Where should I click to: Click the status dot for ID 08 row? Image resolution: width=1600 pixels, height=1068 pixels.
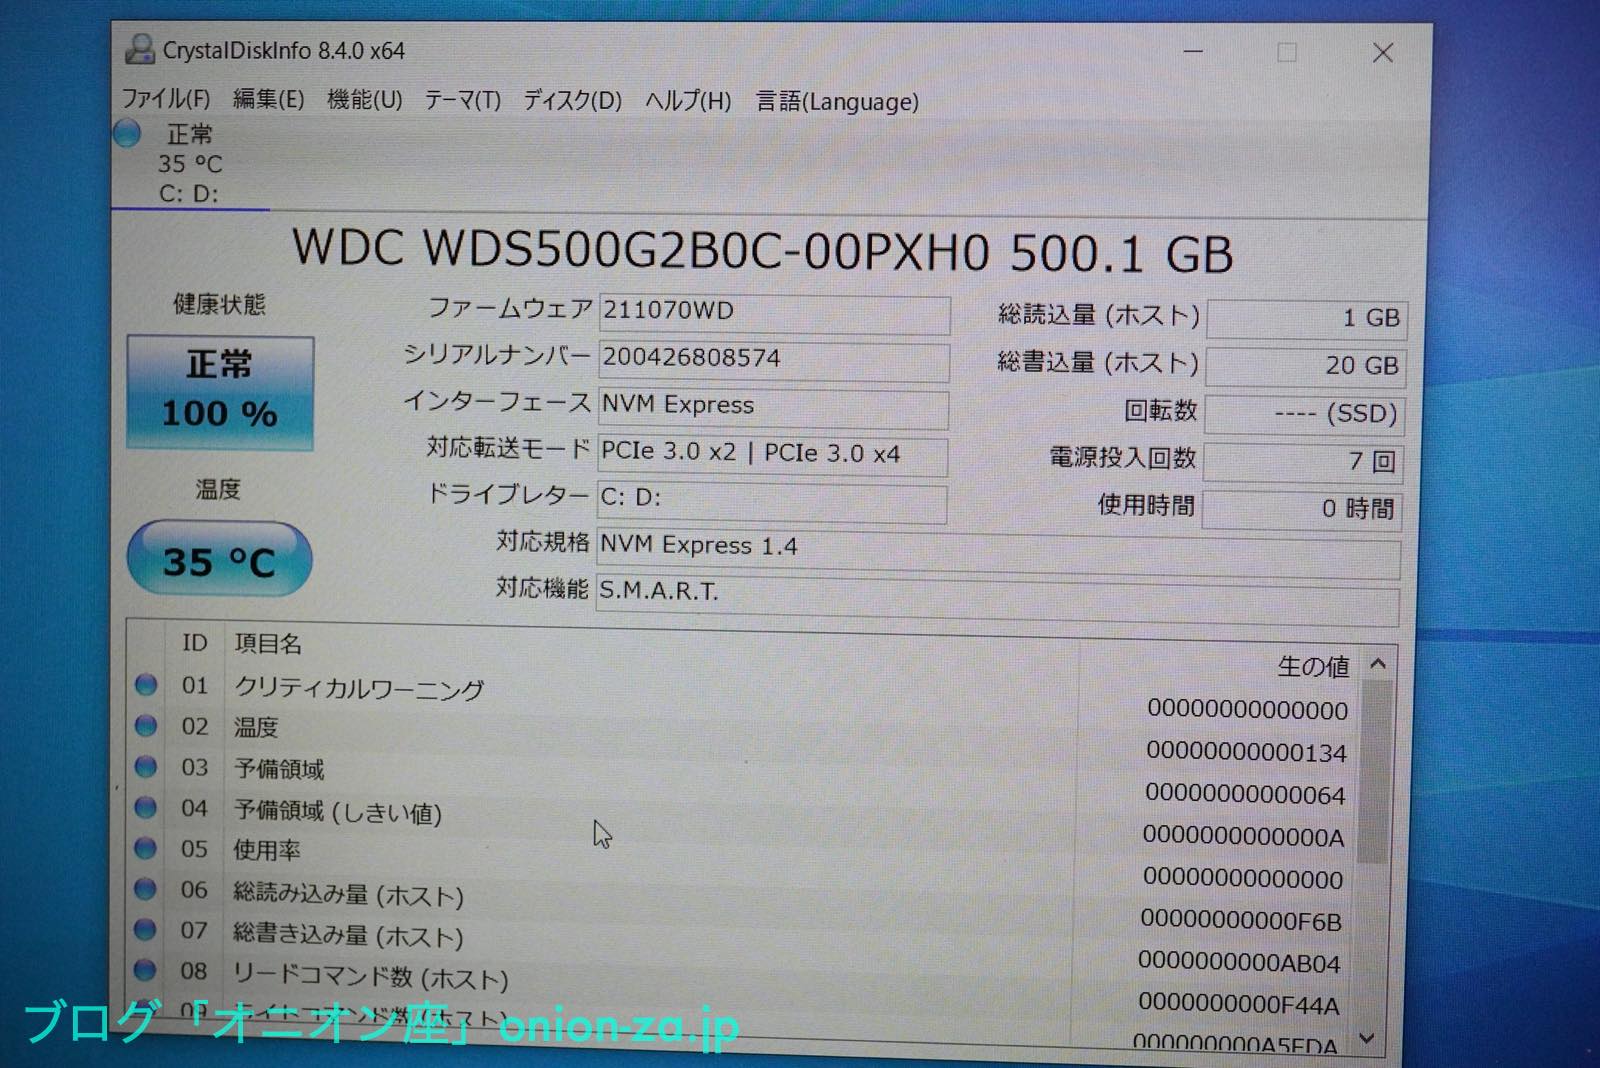tap(146, 970)
